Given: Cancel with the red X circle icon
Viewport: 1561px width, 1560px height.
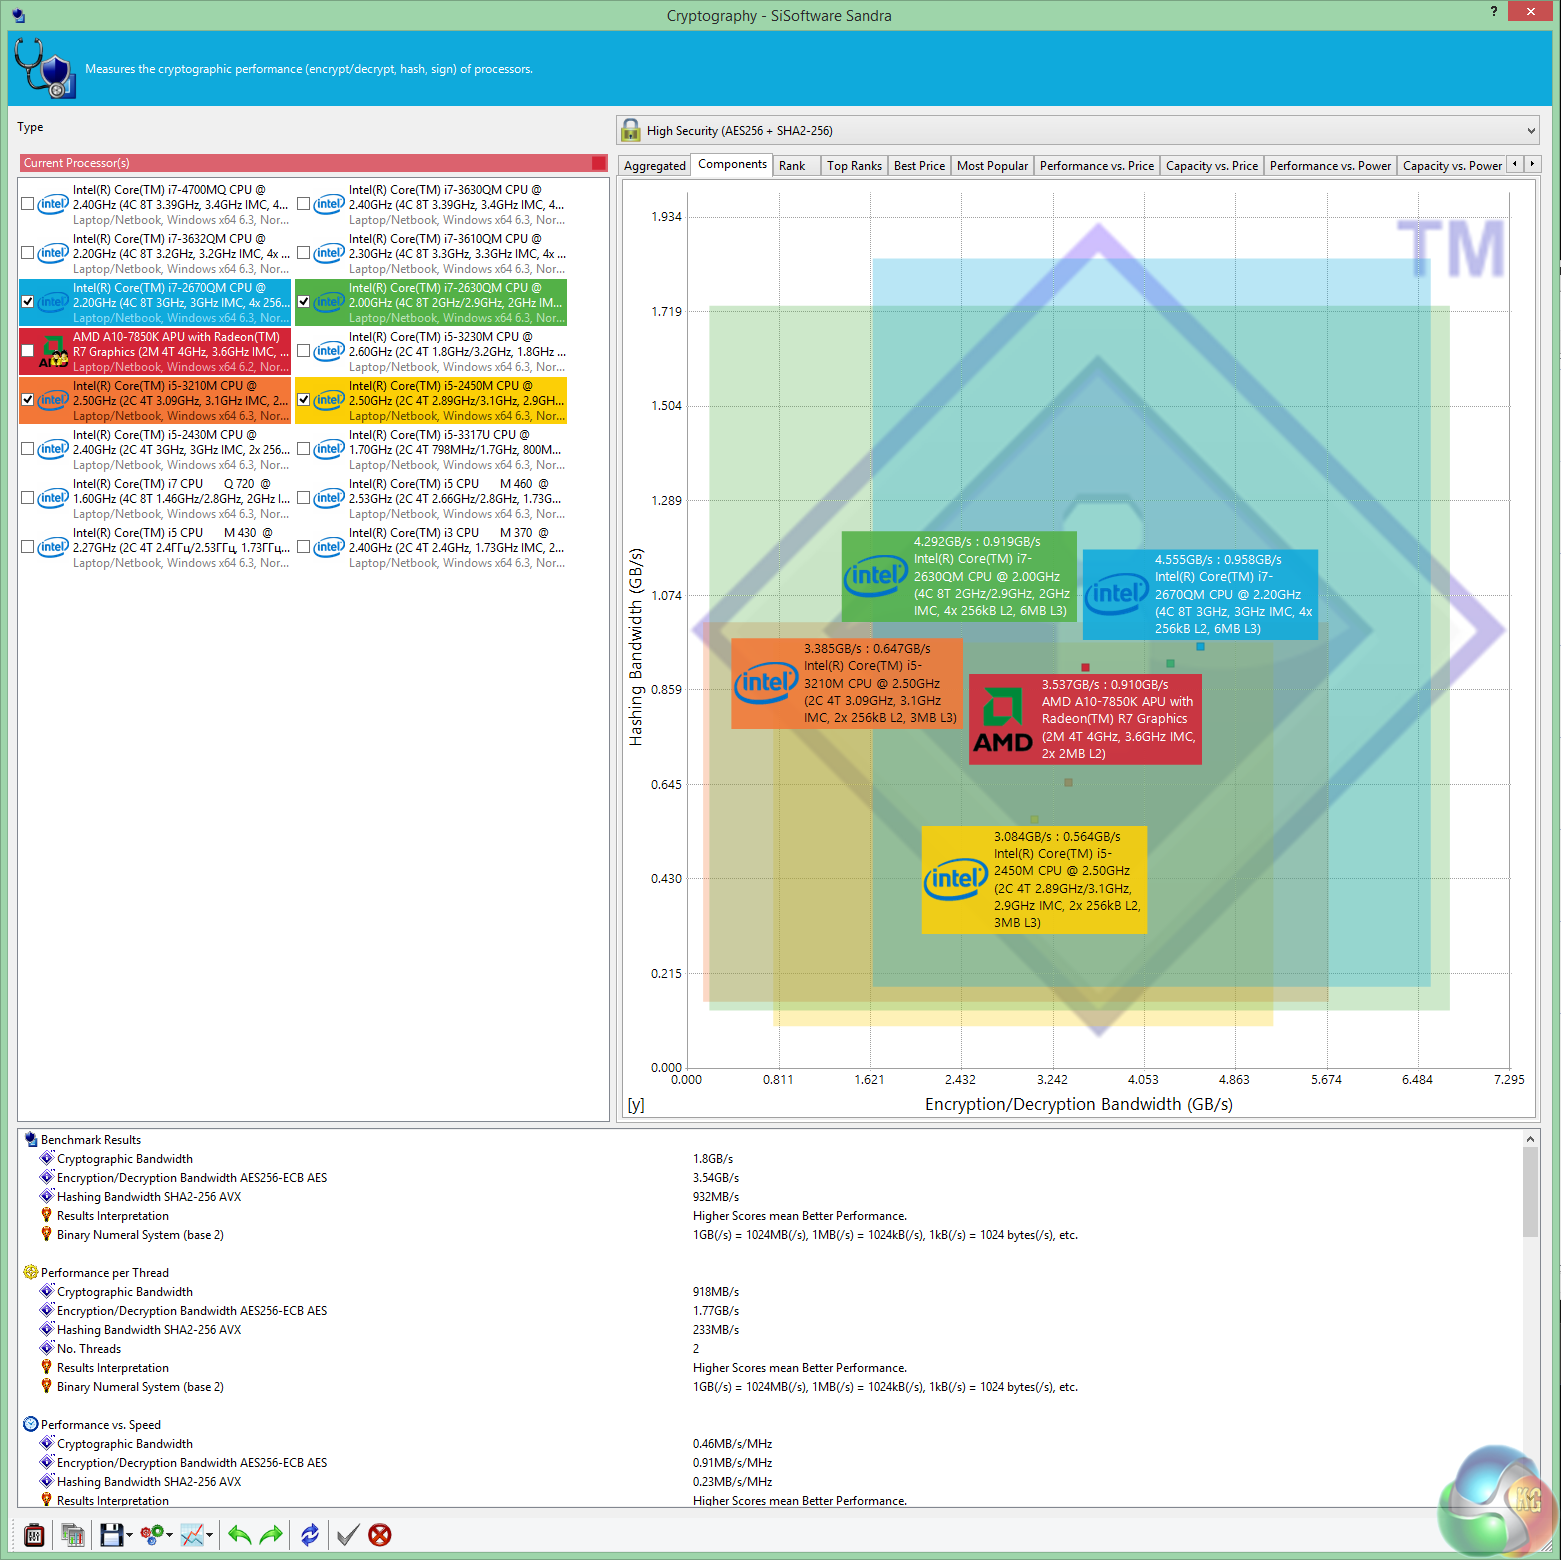Looking at the screenshot, I should click(x=380, y=1535).
